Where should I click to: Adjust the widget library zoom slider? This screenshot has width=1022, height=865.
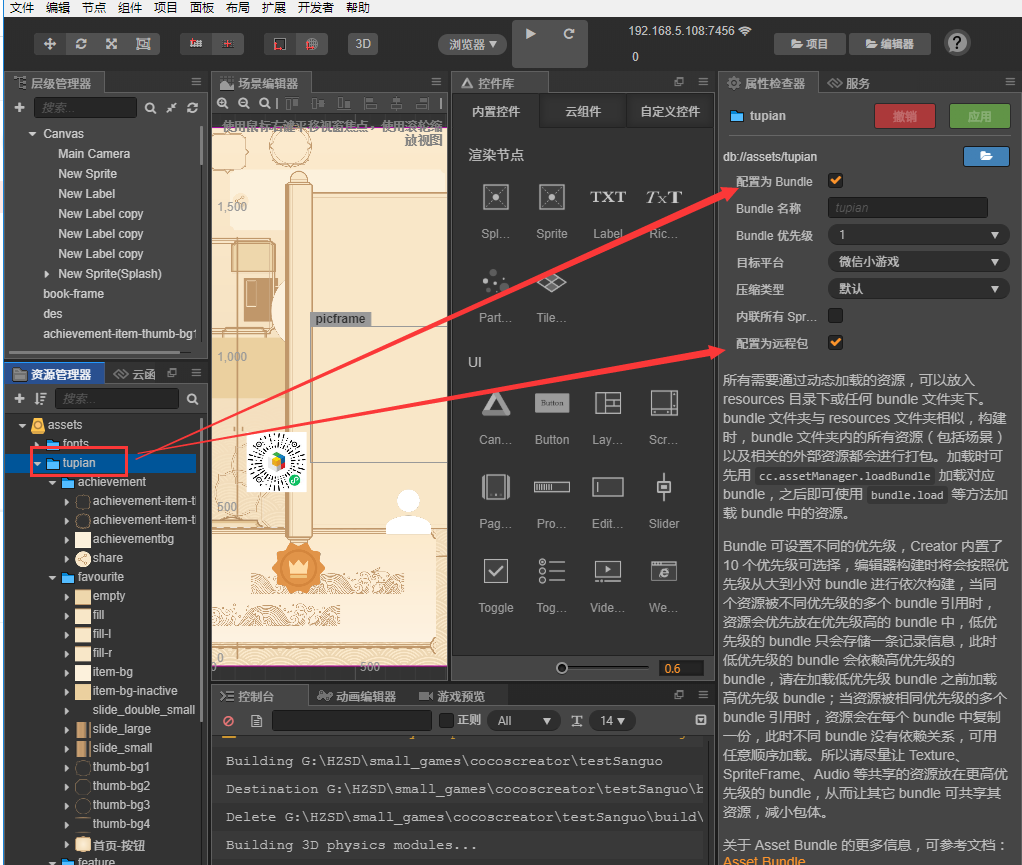pos(562,667)
